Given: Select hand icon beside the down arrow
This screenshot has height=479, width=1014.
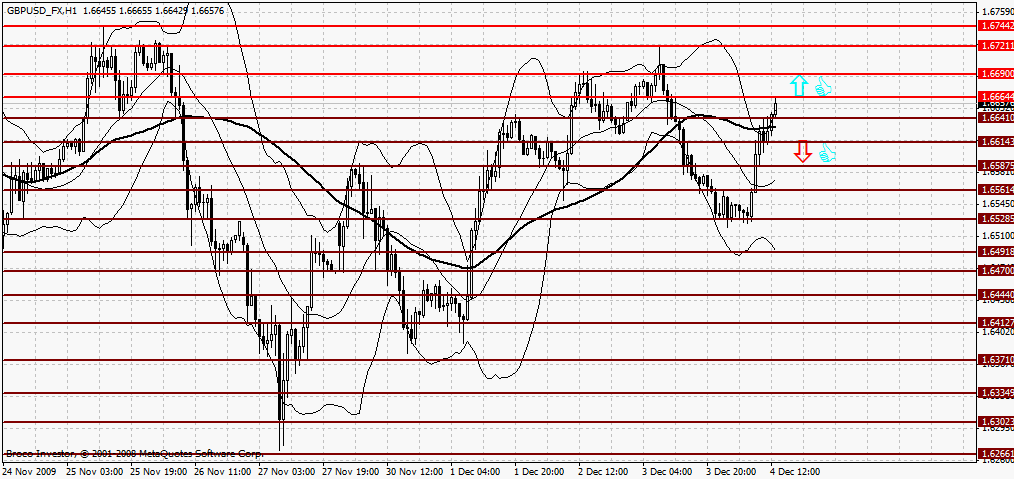Looking at the screenshot, I should coord(827,154).
